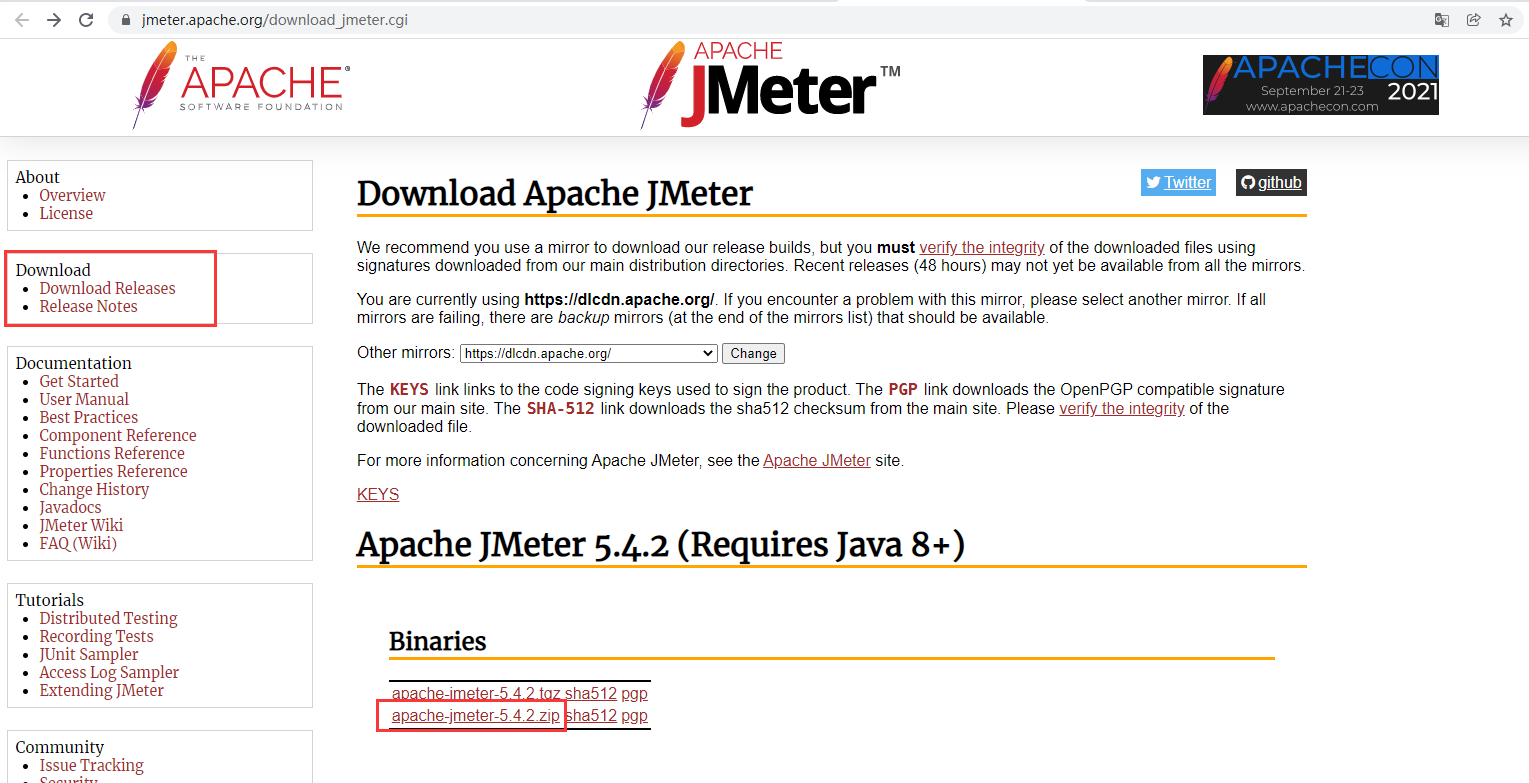Reload the page with the refresh icon
The height and width of the screenshot is (783, 1529).
(x=86, y=20)
